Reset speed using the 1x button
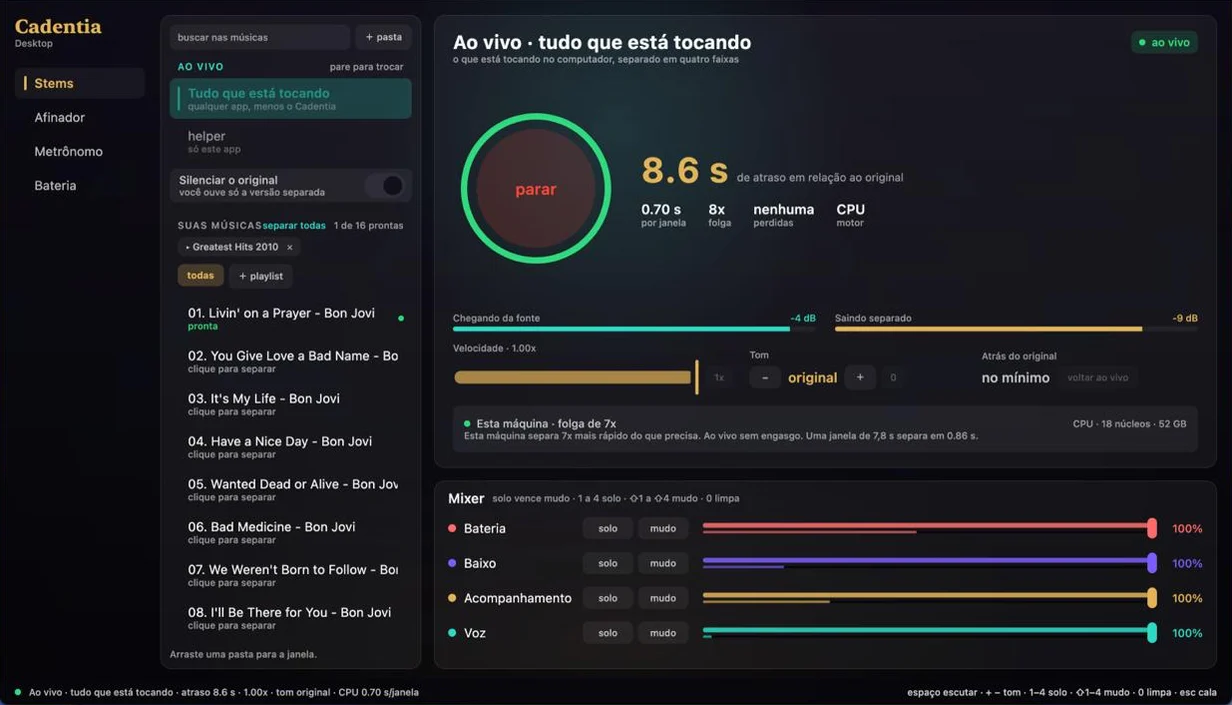Screen dimensions: 1232x705 [719, 377]
